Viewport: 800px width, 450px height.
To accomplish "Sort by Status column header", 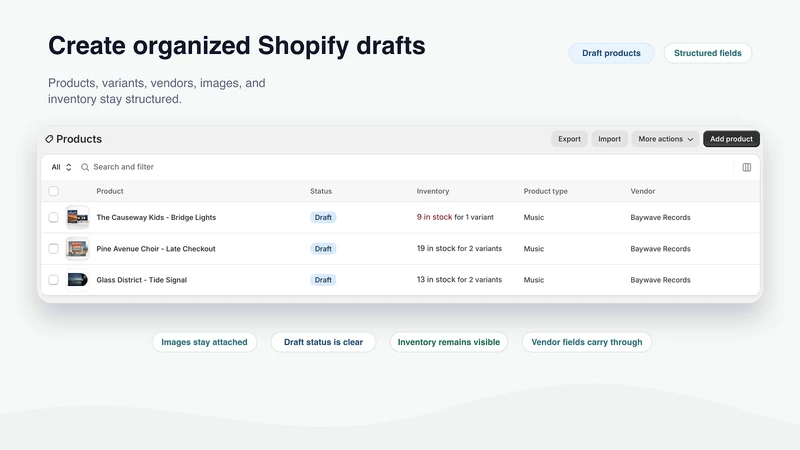I will click(321, 191).
